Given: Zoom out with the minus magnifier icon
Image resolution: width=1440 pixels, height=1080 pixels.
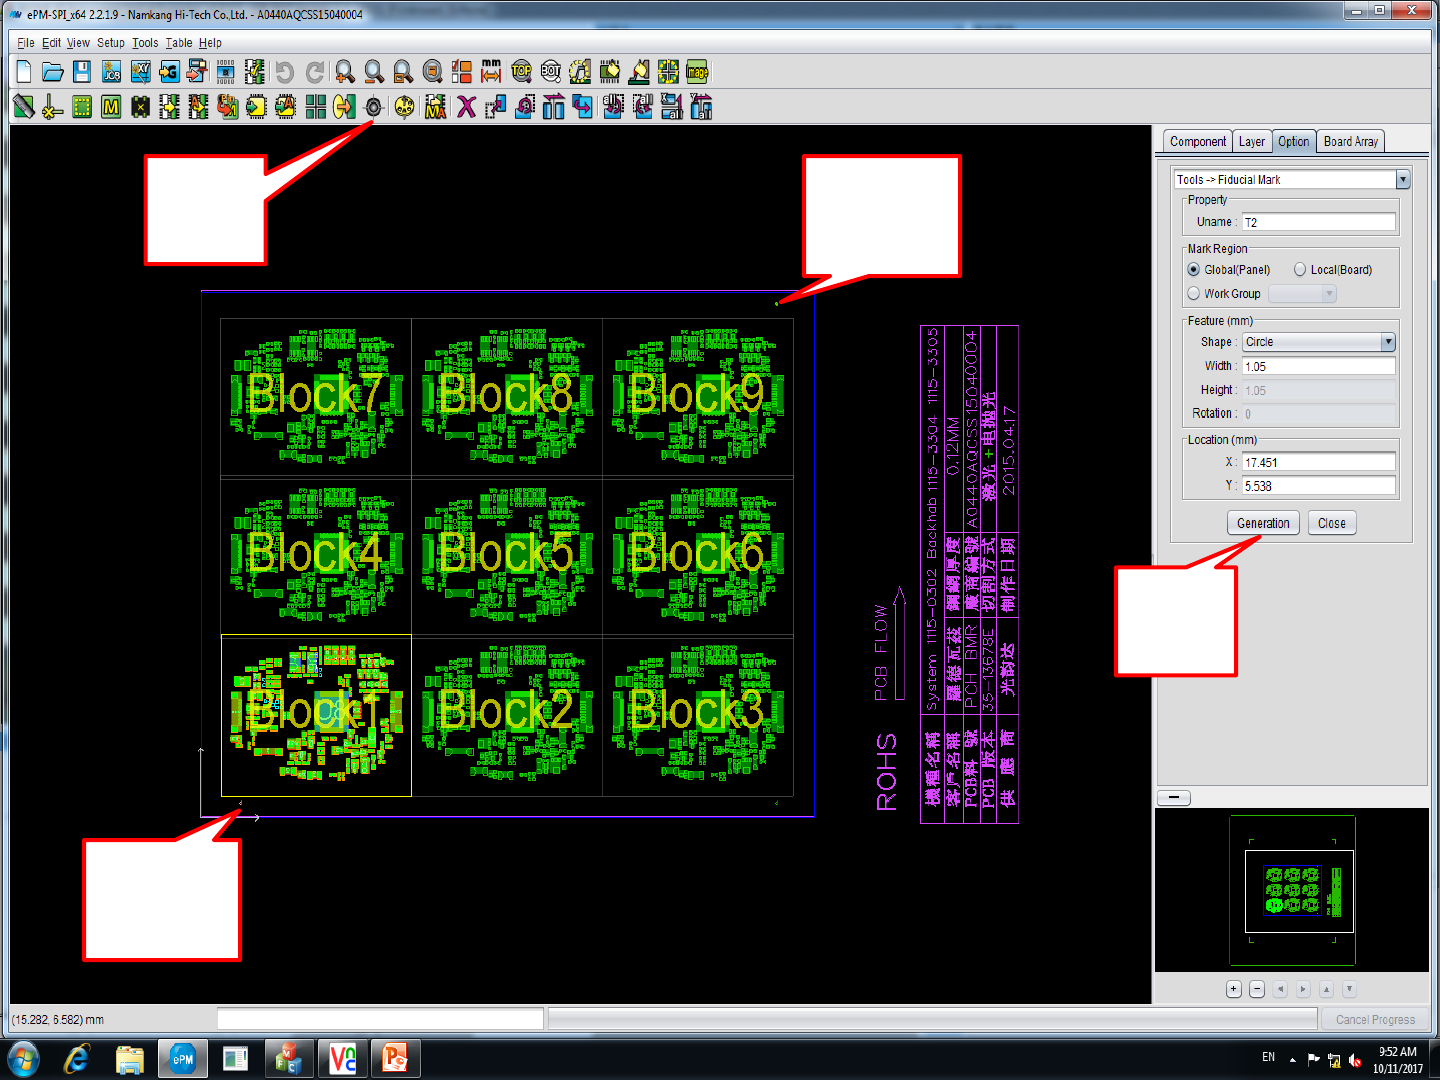Looking at the screenshot, I should (374, 72).
